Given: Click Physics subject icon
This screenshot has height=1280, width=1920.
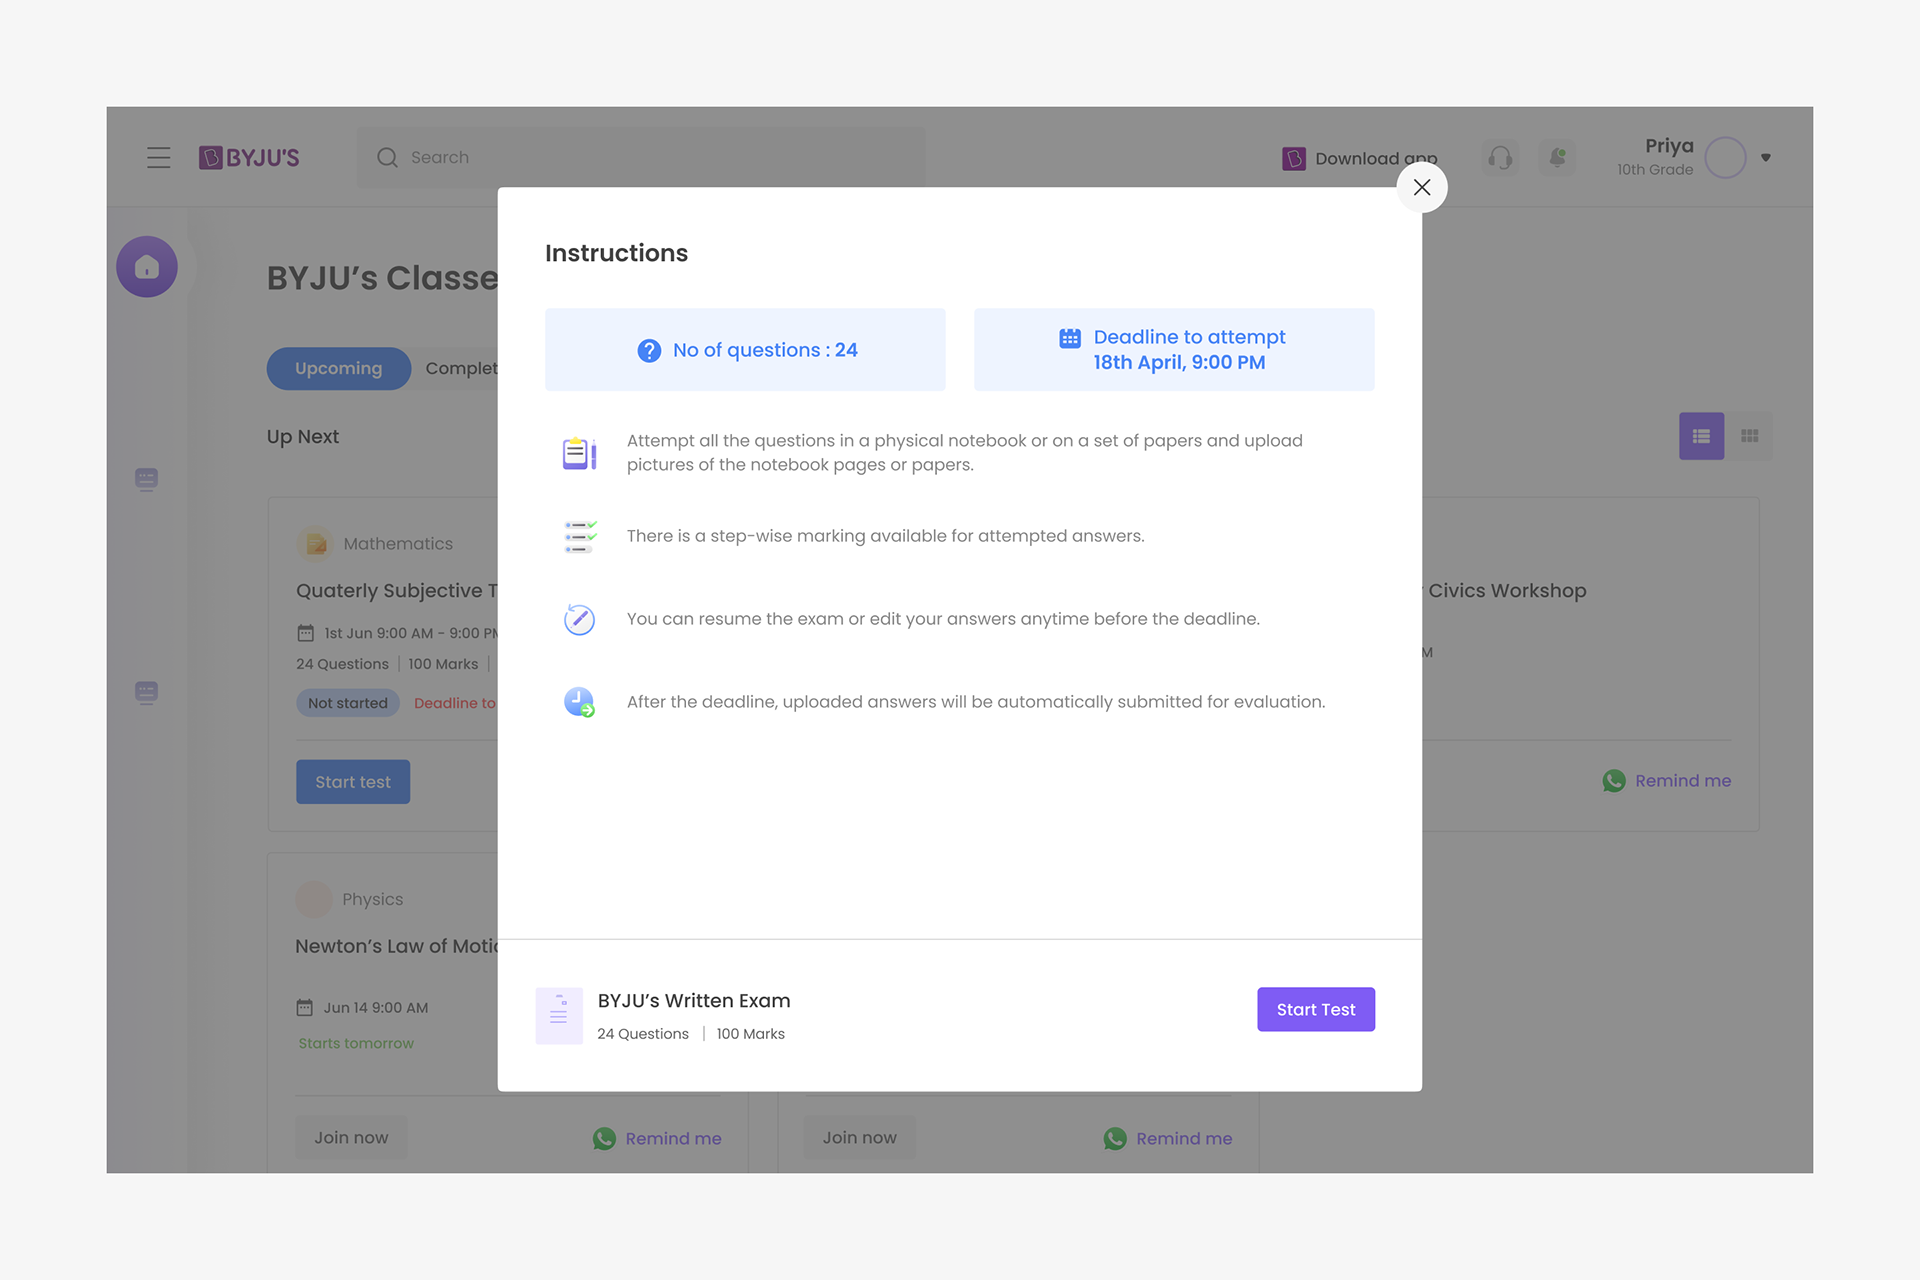Looking at the screenshot, I should (314, 899).
